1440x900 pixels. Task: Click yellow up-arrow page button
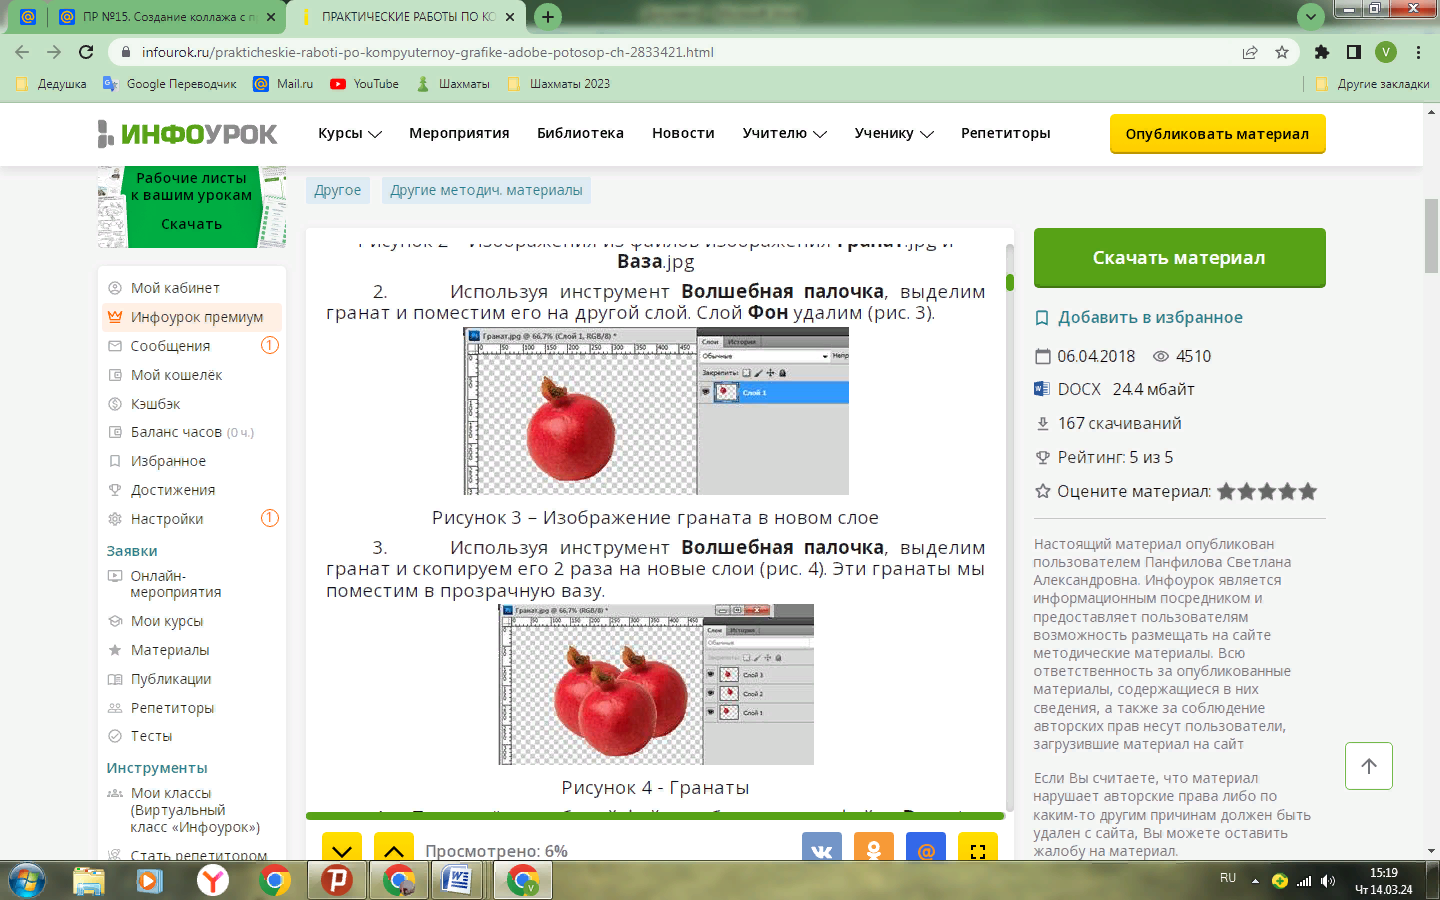[x=394, y=848]
